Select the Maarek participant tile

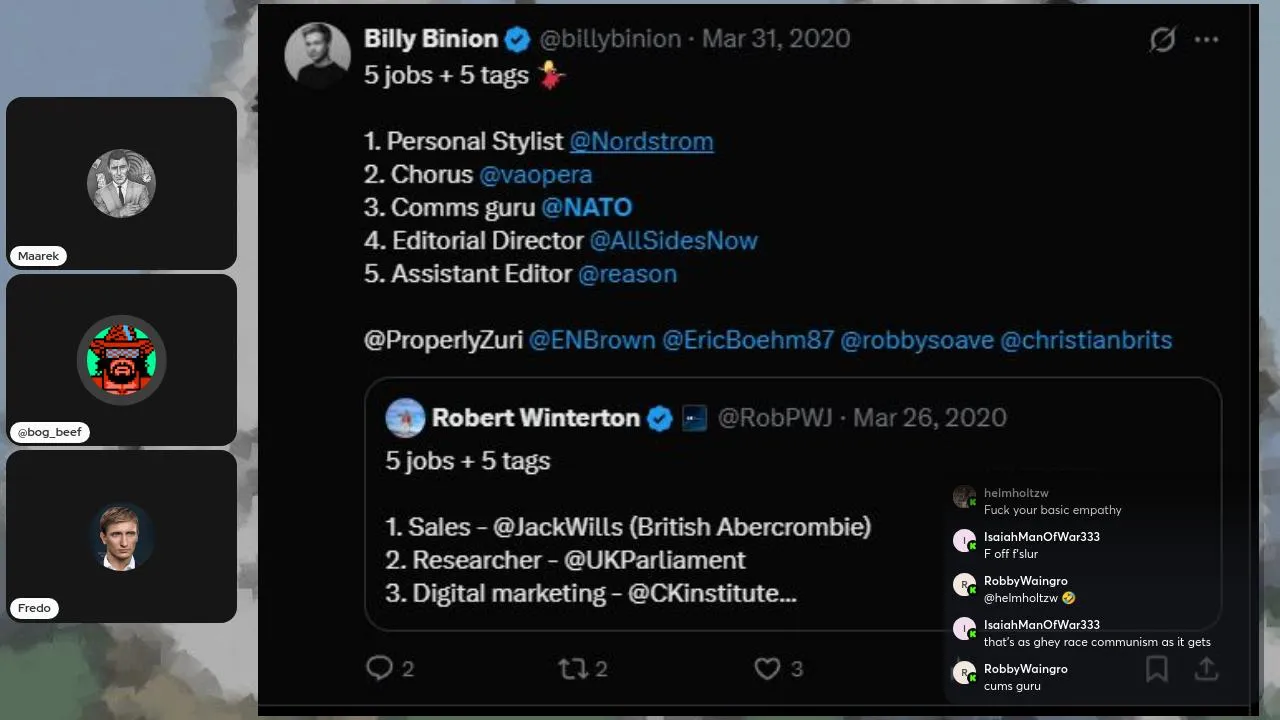point(121,183)
